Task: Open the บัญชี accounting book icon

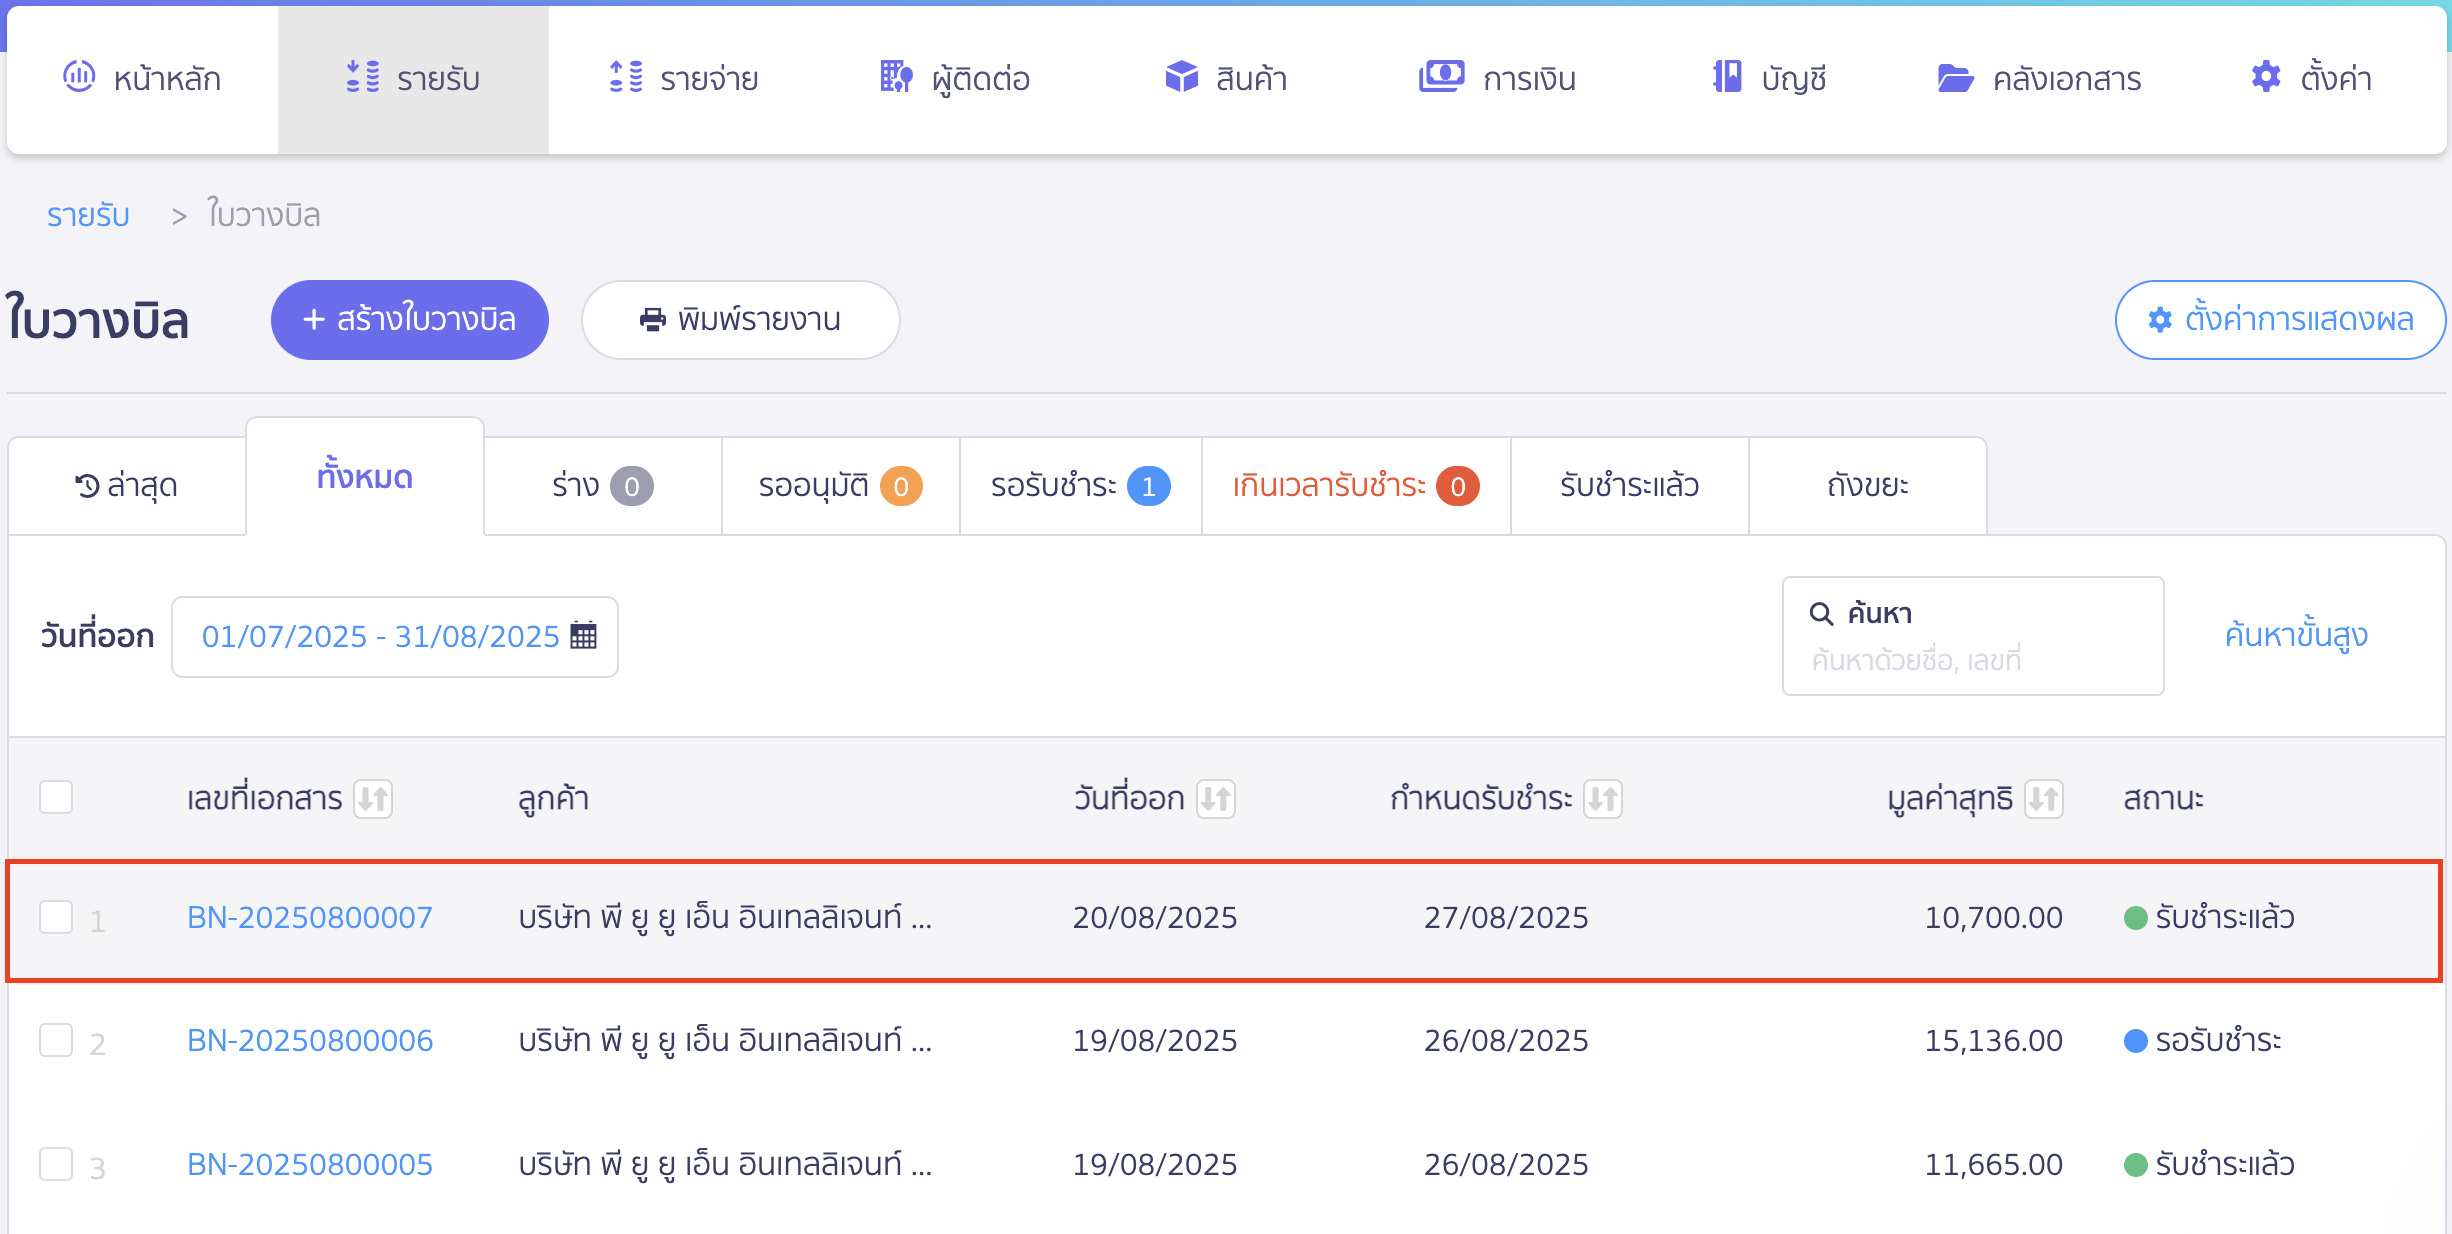Action: (1727, 77)
